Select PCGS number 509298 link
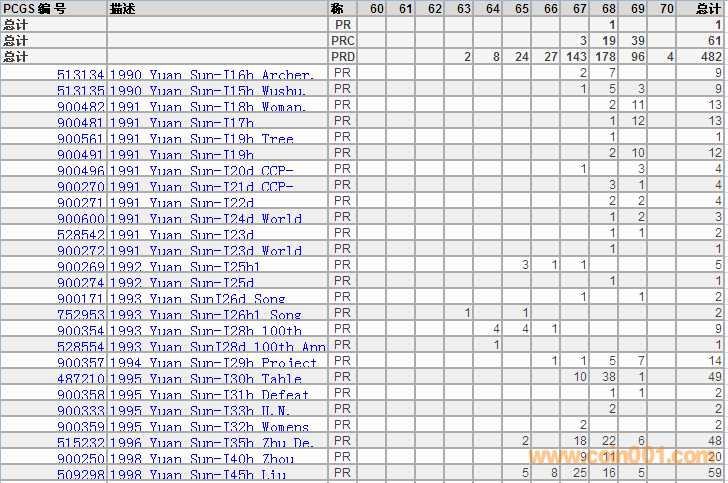The width and height of the screenshot is (728, 483). [x=80, y=474]
